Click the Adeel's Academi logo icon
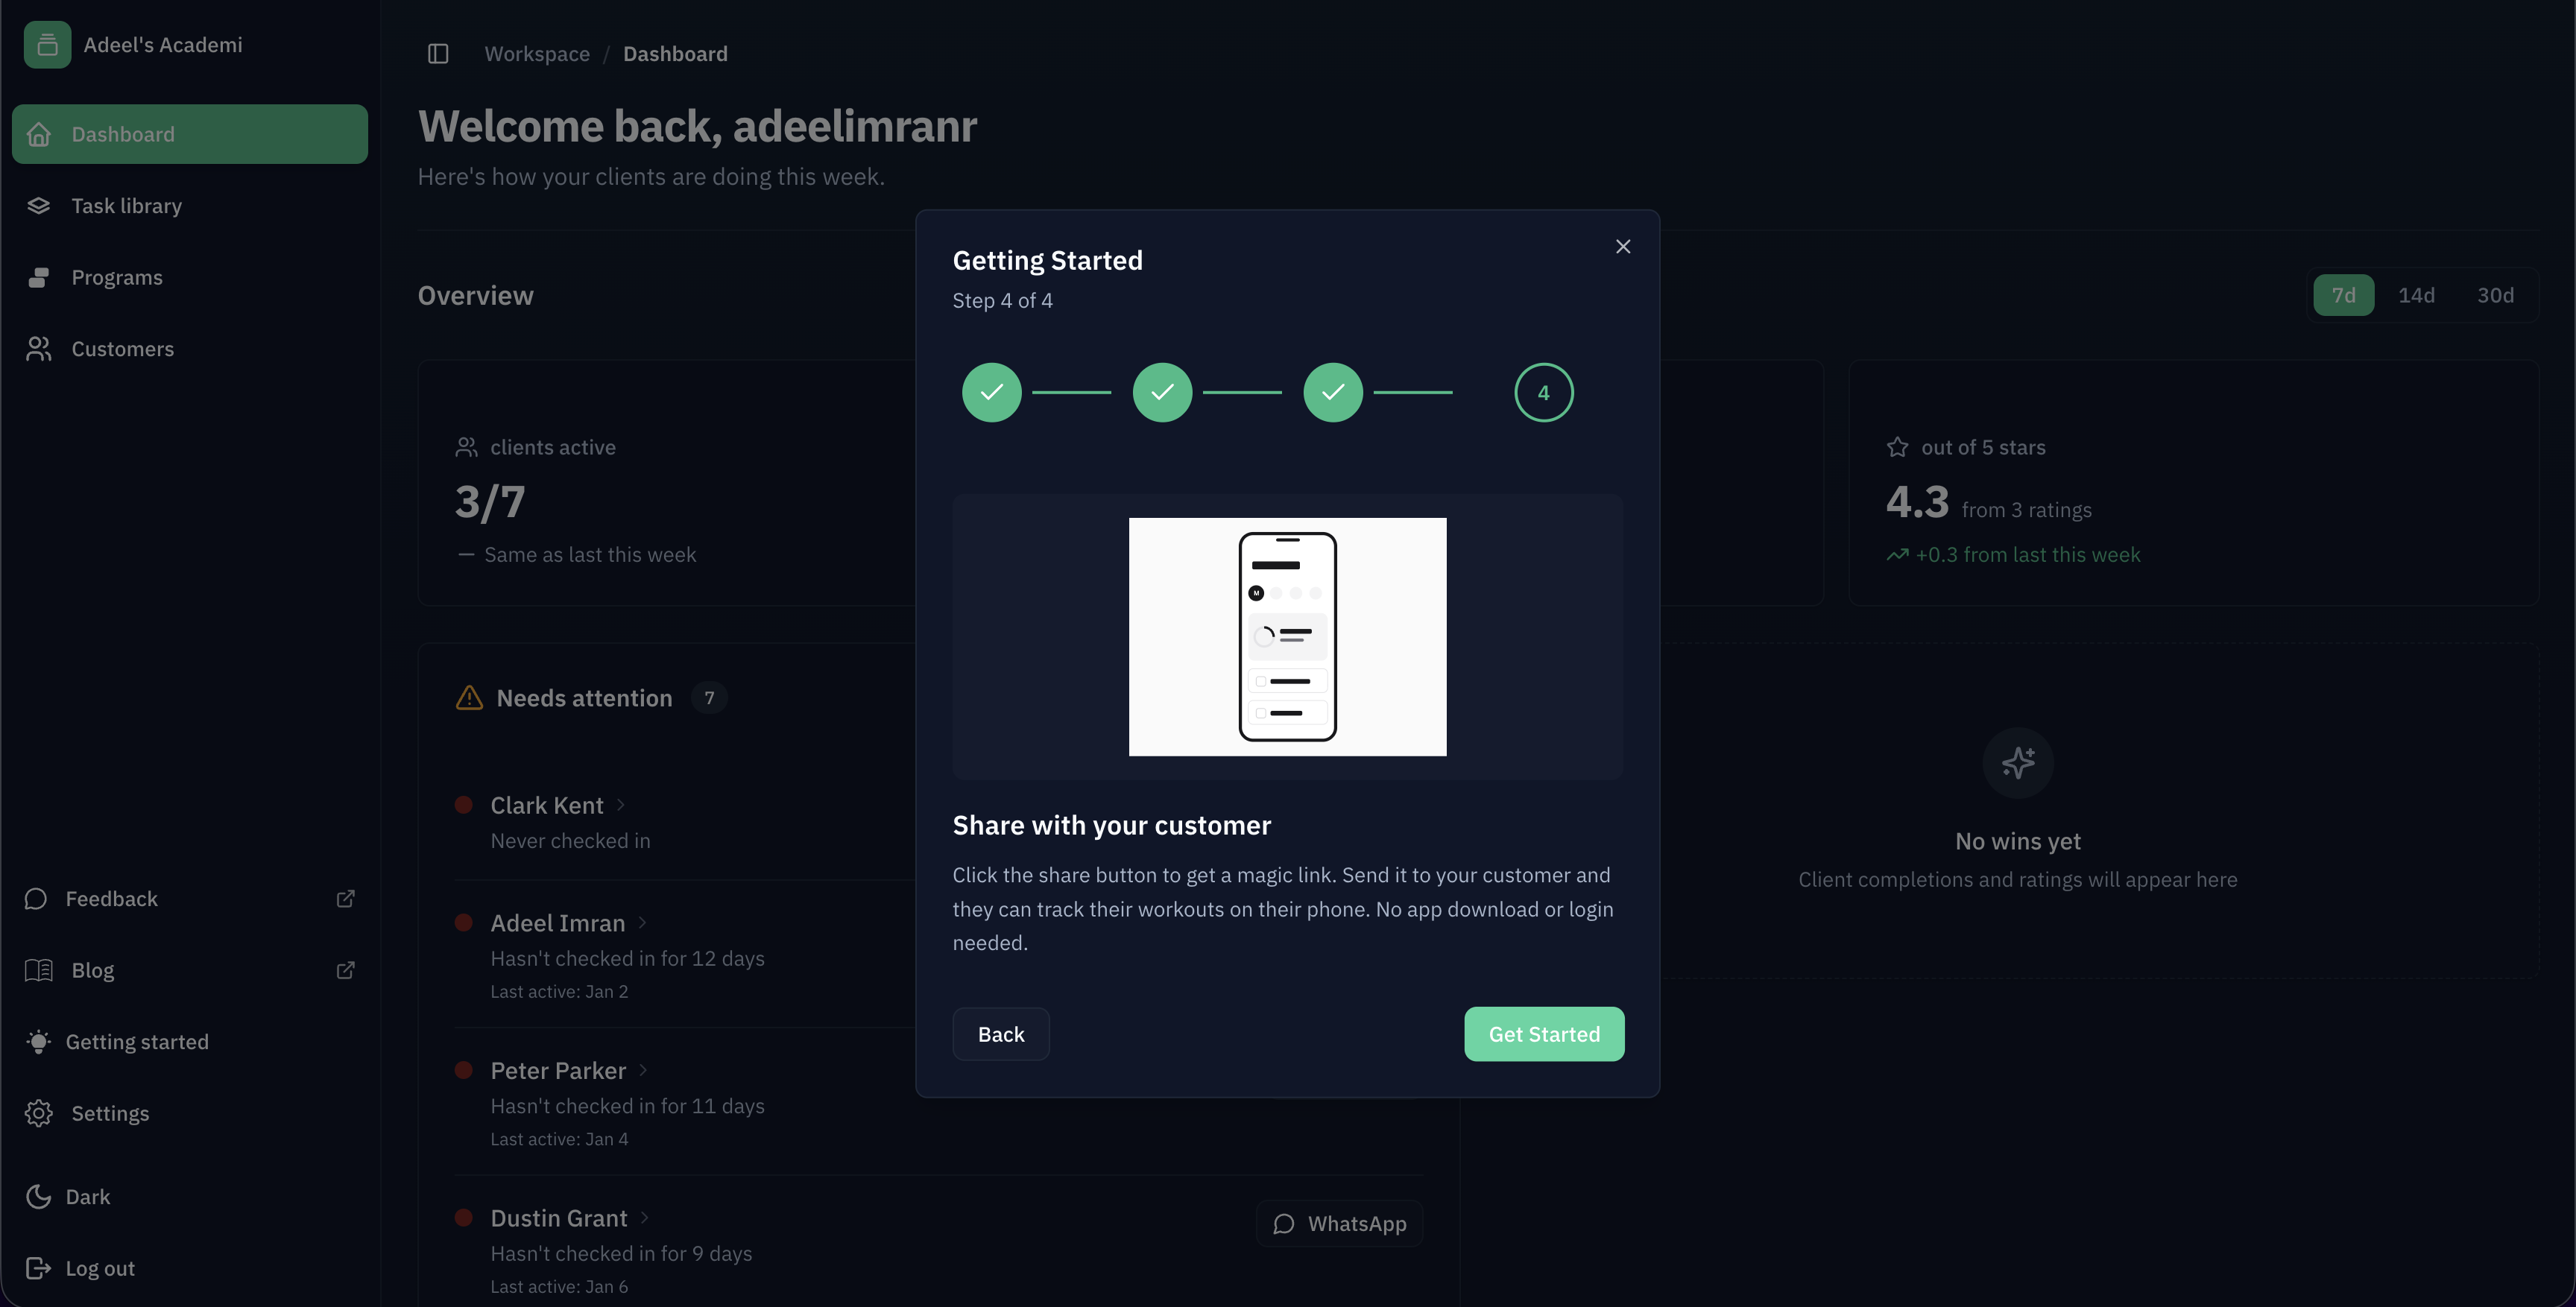The height and width of the screenshot is (1307, 2576). click(x=47, y=45)
